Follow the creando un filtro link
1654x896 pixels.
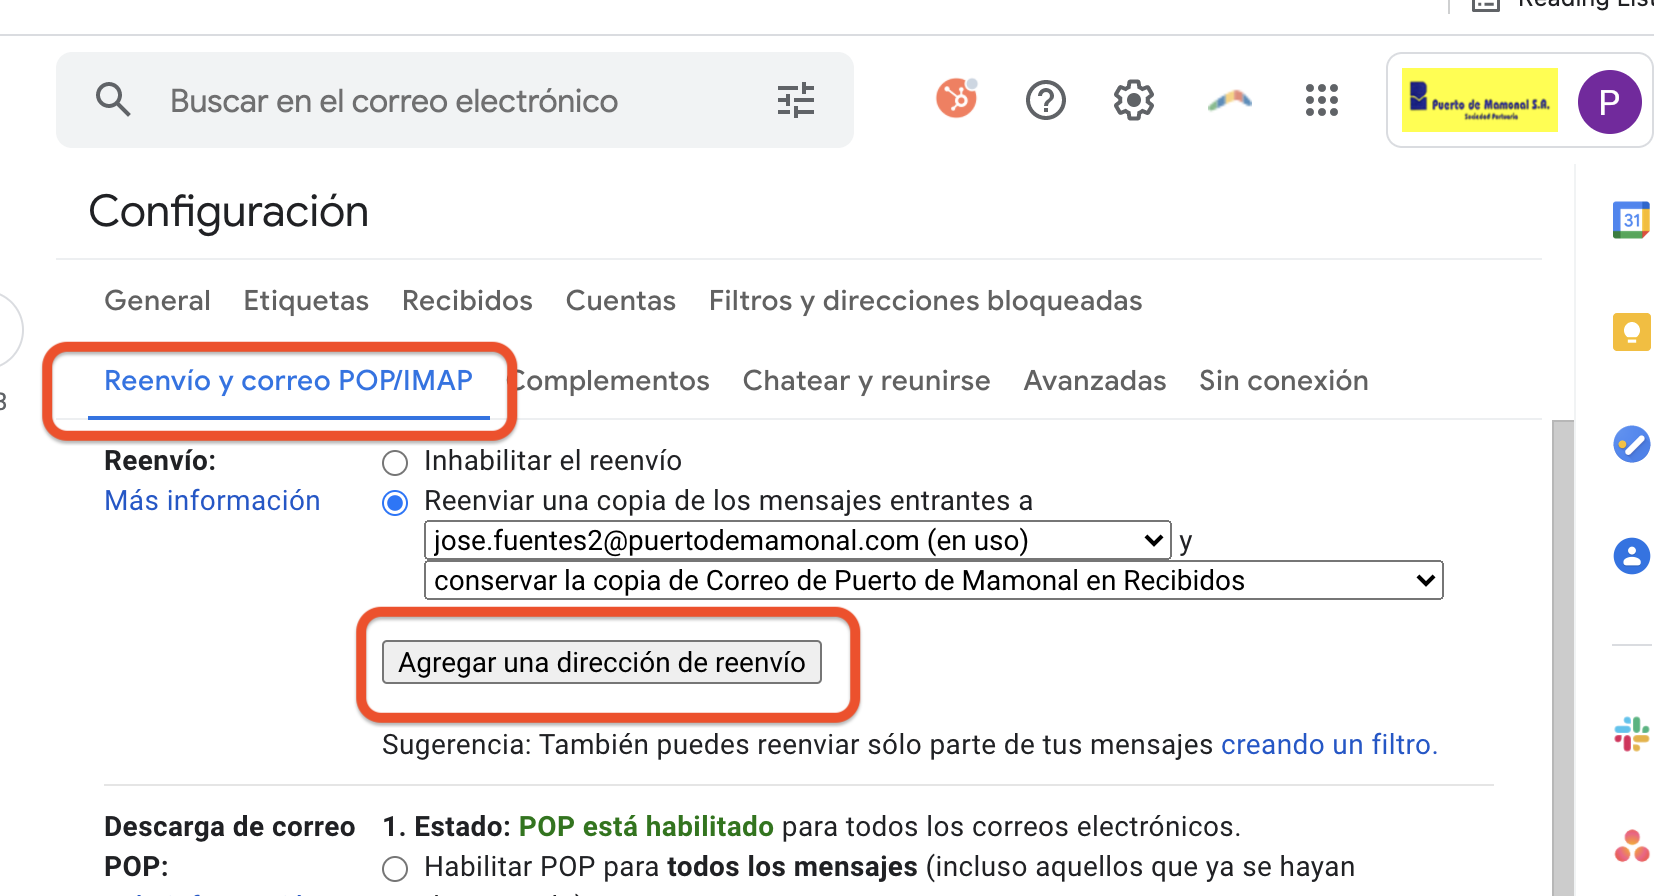(x=1329, y=745)
